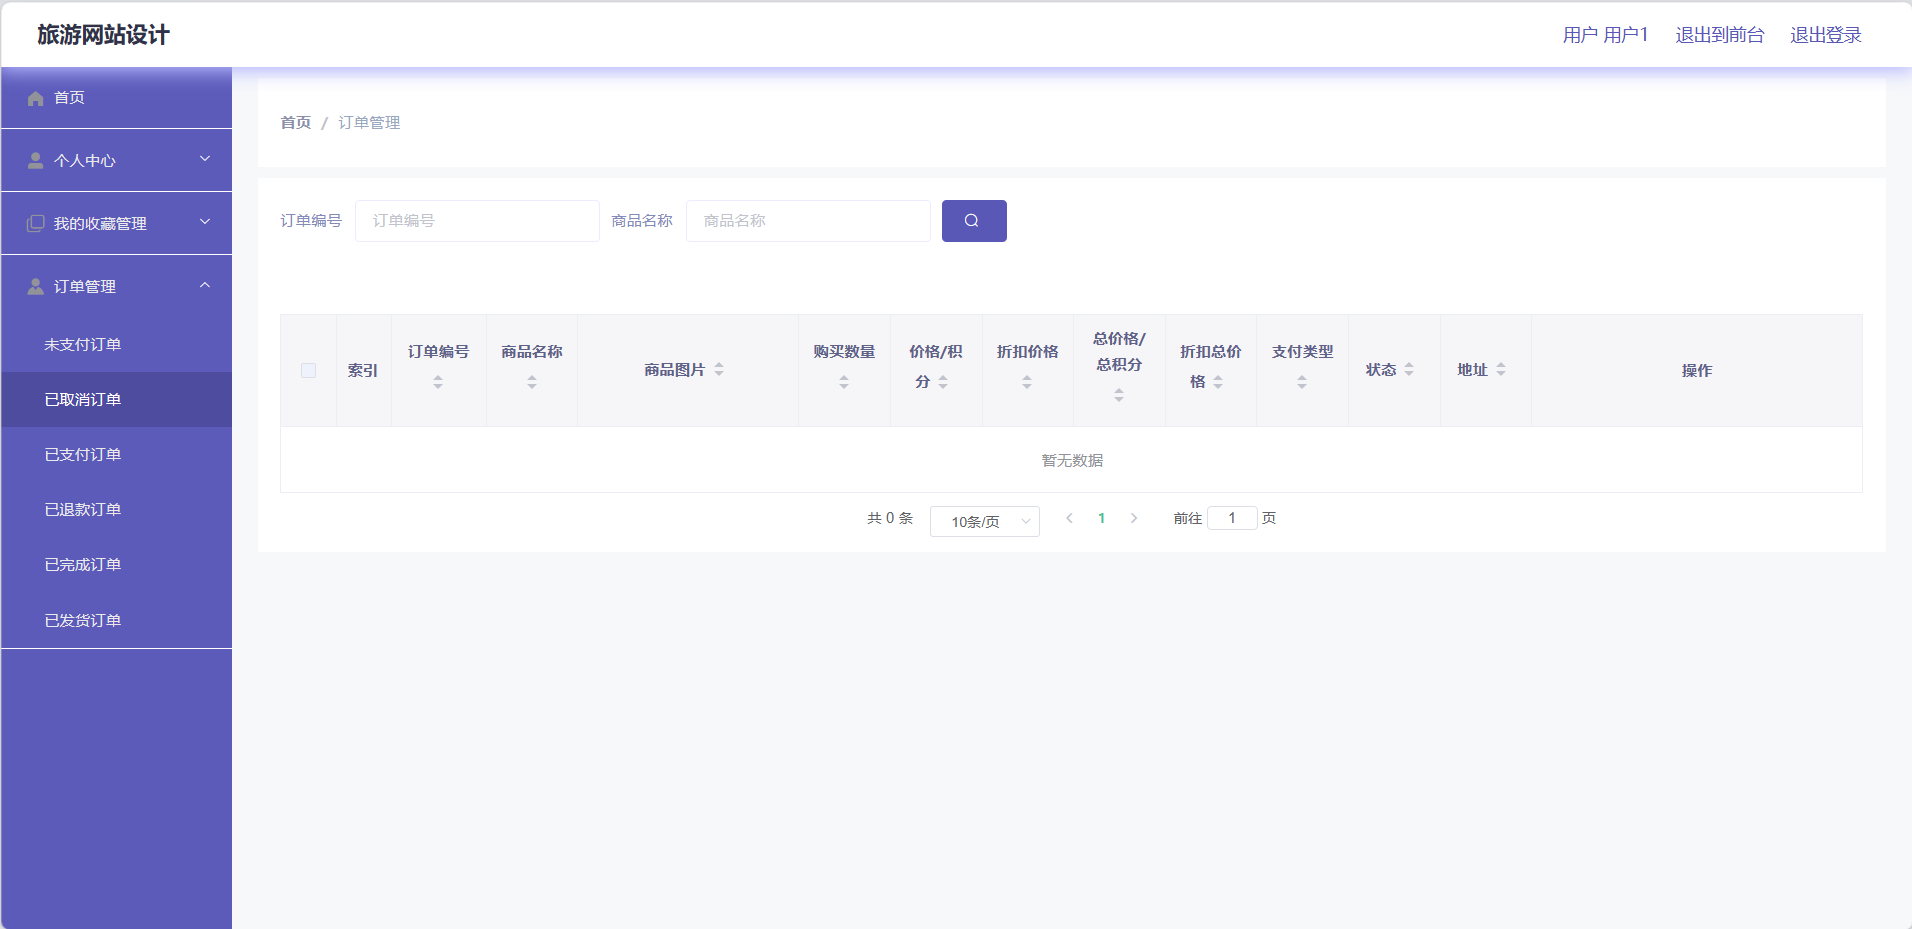
Task: Sort by 商品图片 column arrows
Action: pyautogui.click(x=719, y=370)
